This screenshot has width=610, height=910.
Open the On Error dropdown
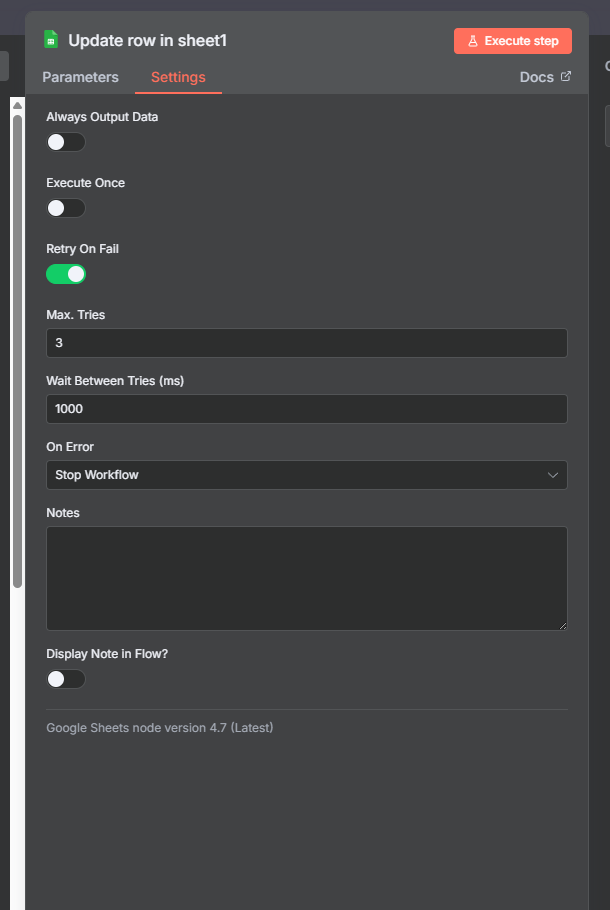(306, 475)
